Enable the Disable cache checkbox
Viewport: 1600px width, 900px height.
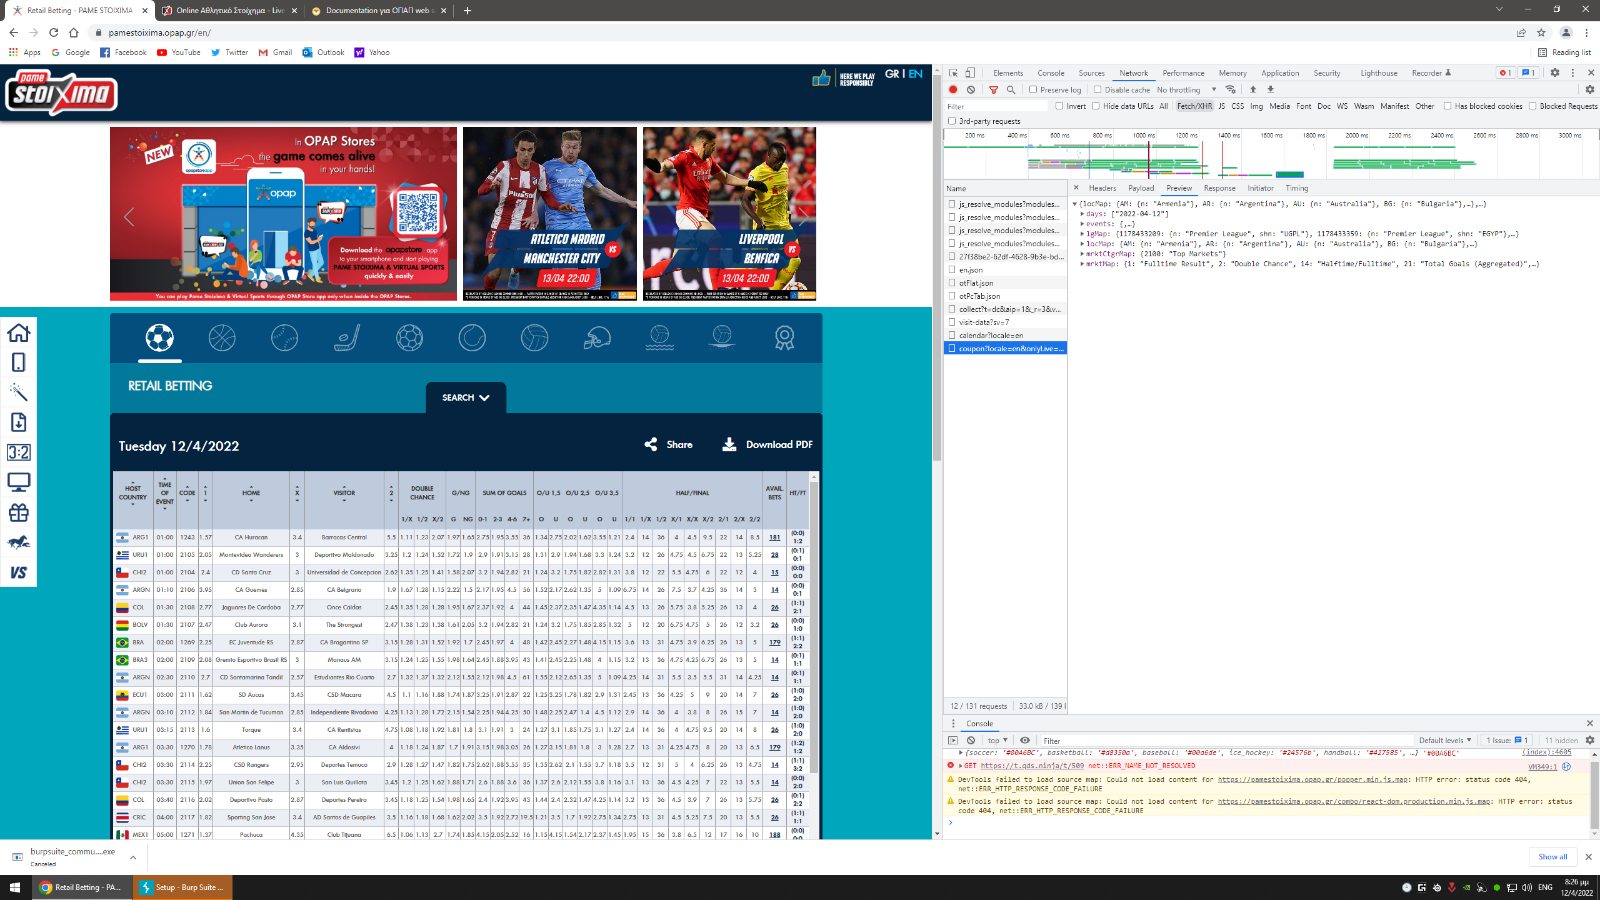coord(1097,89)
